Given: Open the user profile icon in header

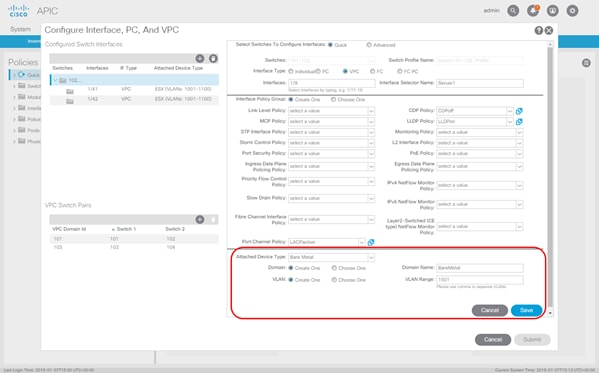Looking at the screenshot, I should tap(552, 11).
